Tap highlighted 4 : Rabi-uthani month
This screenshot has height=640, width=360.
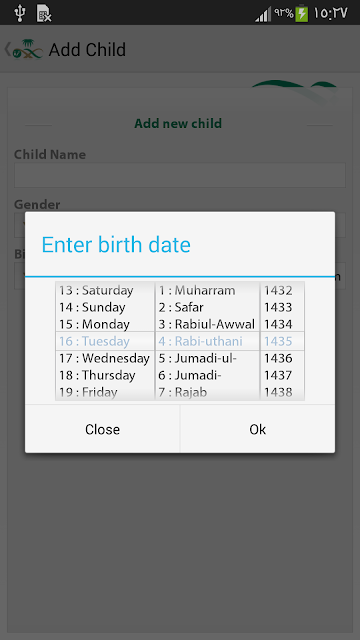tap(200, 341)
